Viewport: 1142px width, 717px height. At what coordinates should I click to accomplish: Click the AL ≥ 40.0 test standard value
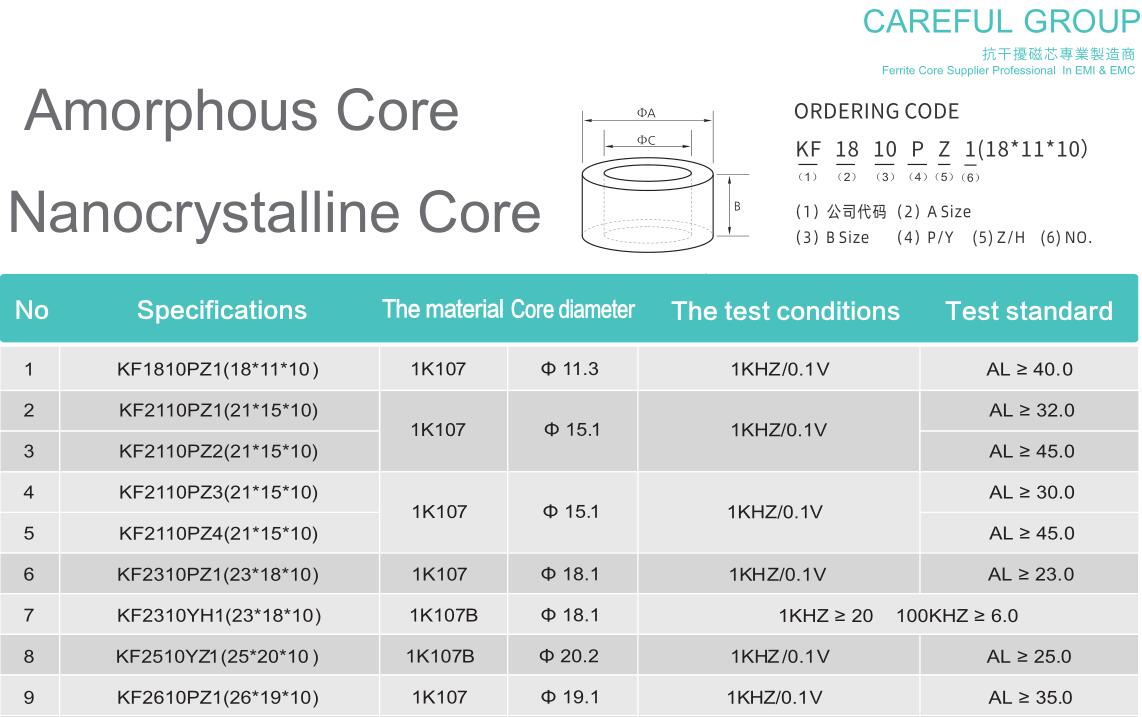1029,369
